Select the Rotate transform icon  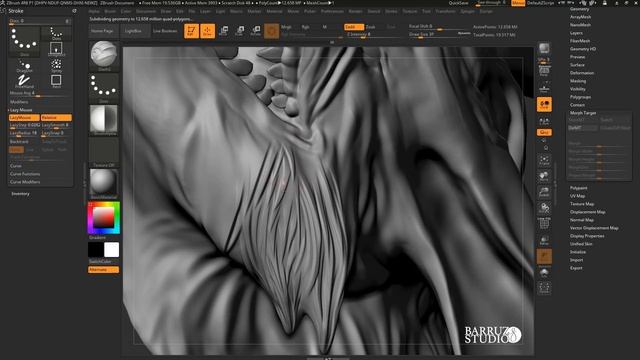(256, 31)
